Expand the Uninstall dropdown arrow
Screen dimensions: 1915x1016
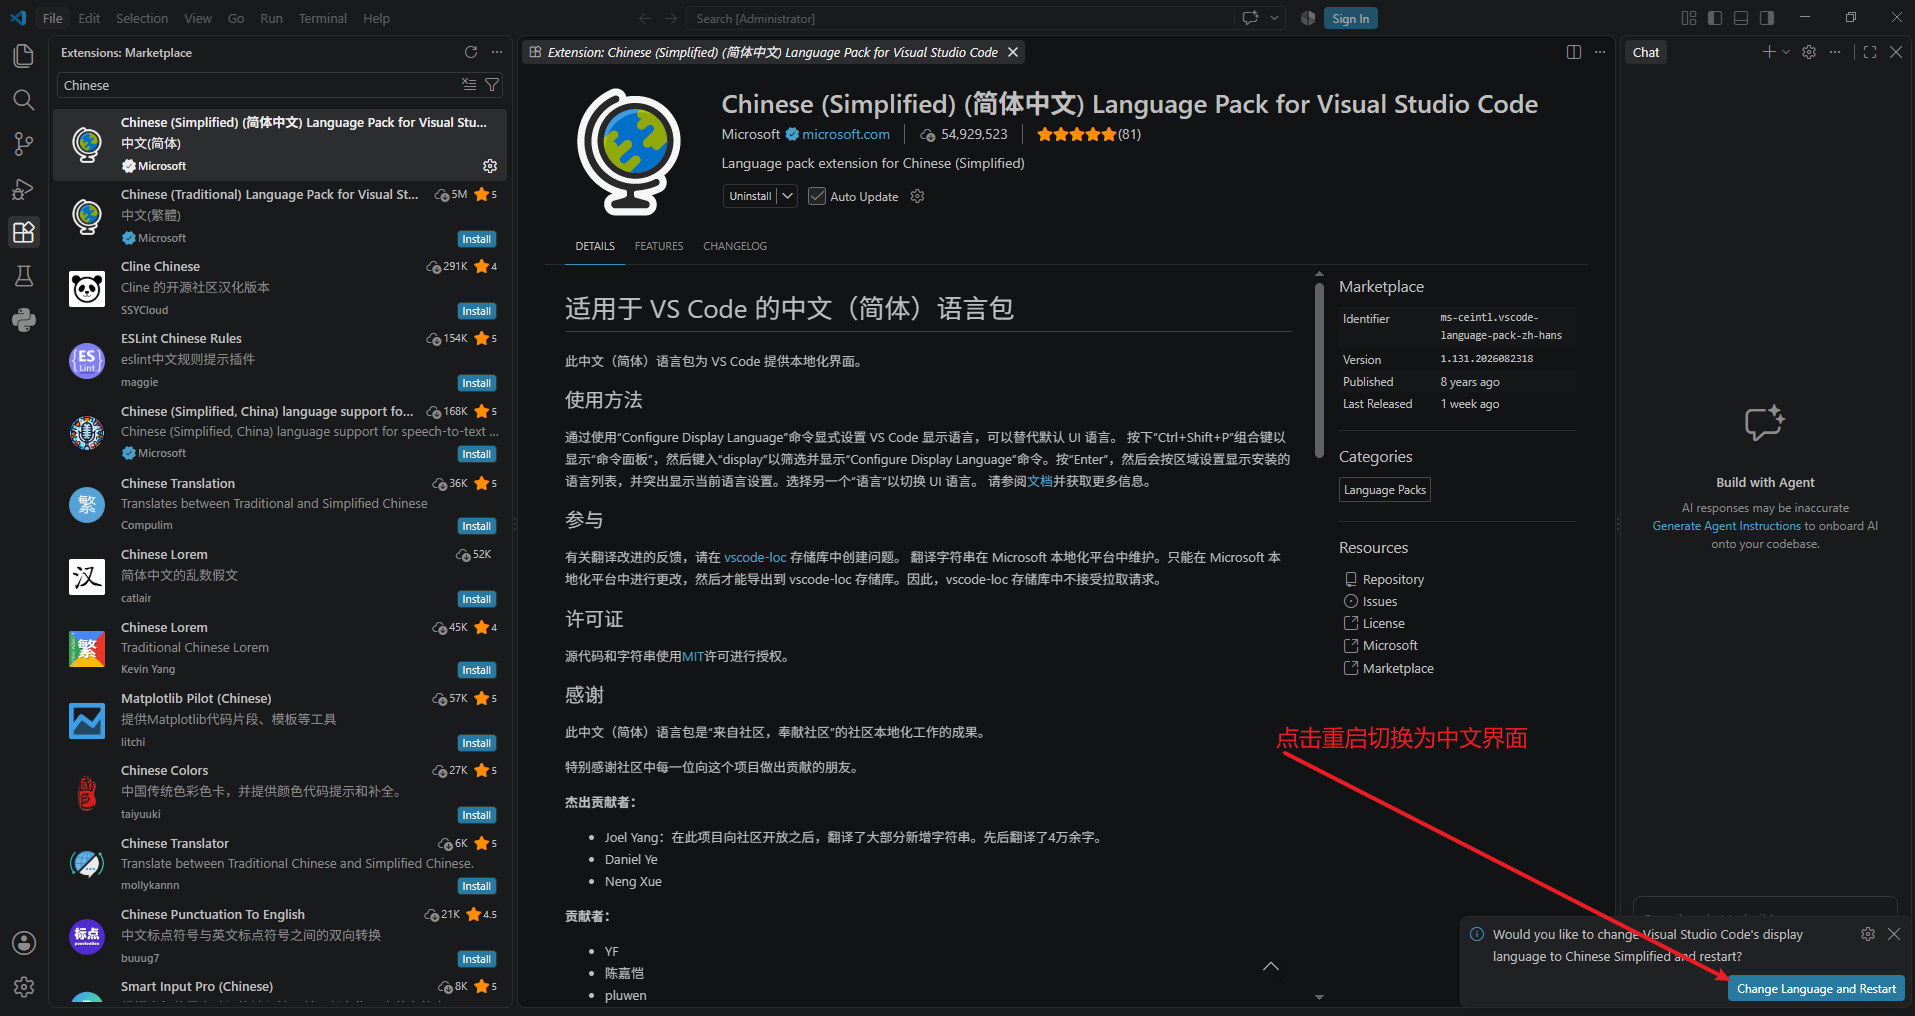(x=788, y=196)
